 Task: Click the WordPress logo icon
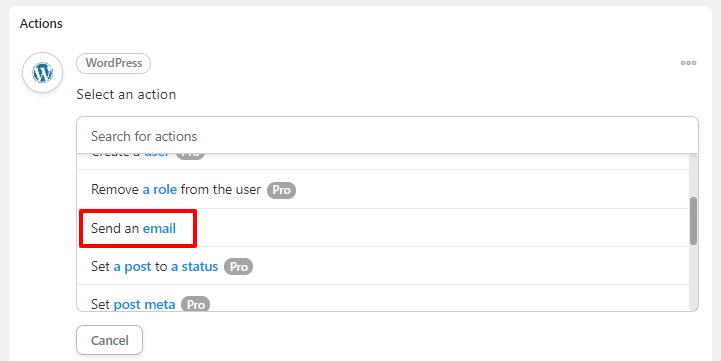point(42,73)
